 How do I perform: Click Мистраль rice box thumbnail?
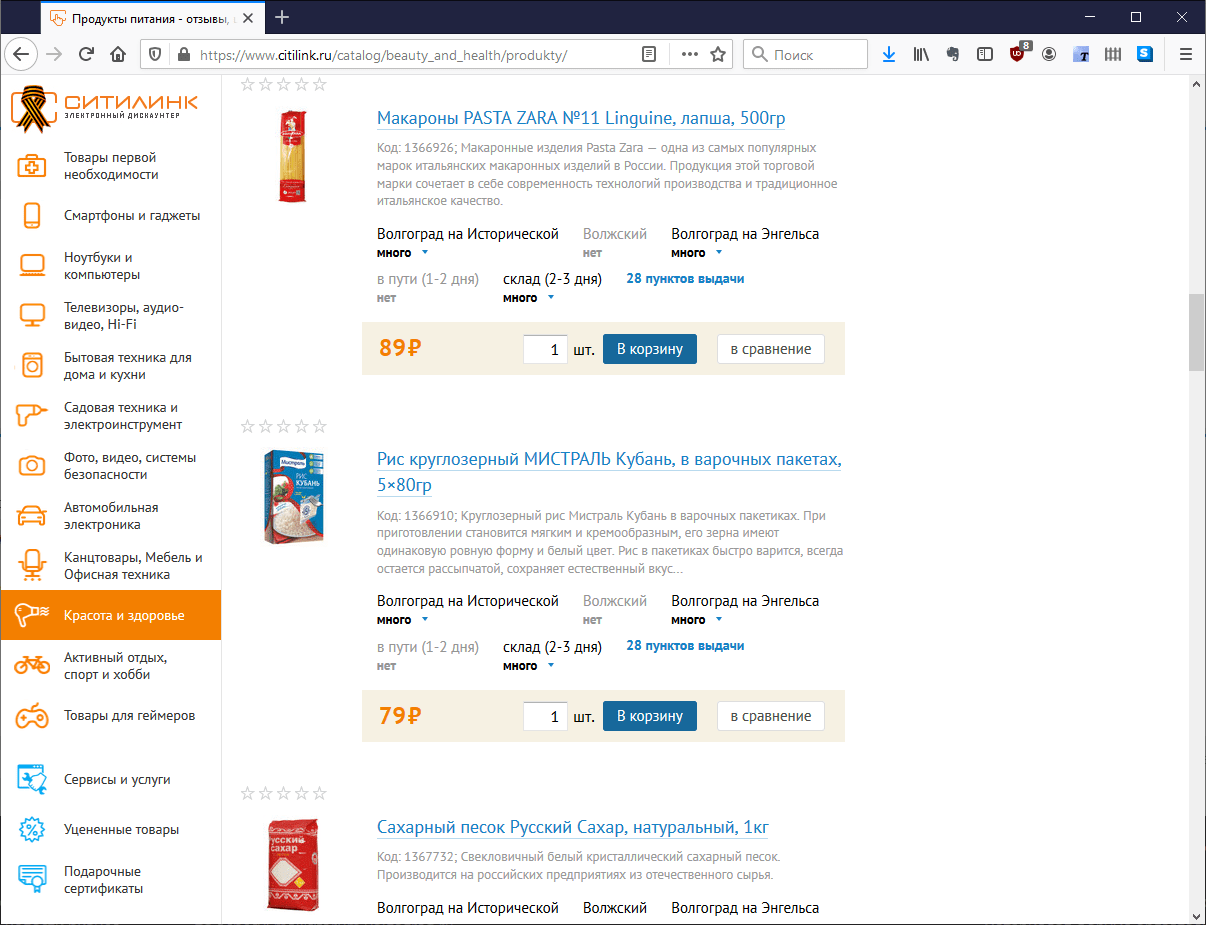pos(293,496)
